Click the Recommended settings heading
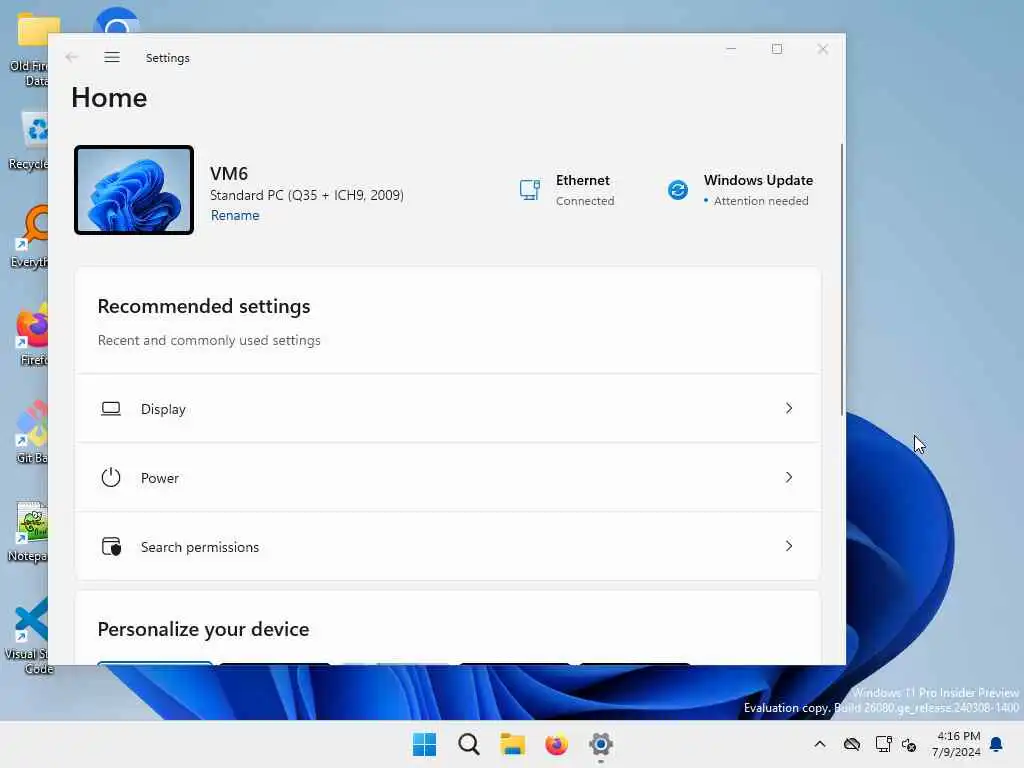Screen dimensions: 1024x768 click(x=204, y=306)
